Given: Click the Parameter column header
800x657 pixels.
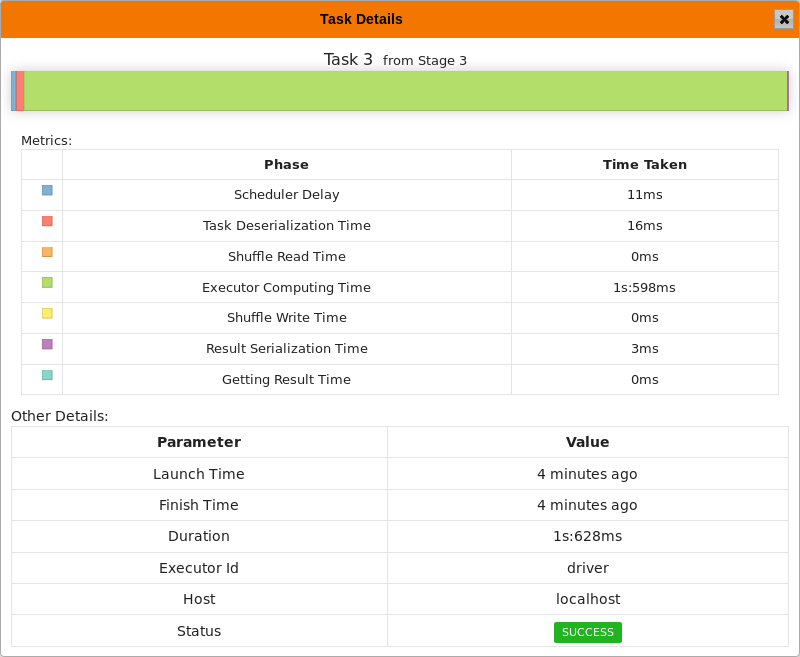Looking at the screenshot, I should (199, 442).
